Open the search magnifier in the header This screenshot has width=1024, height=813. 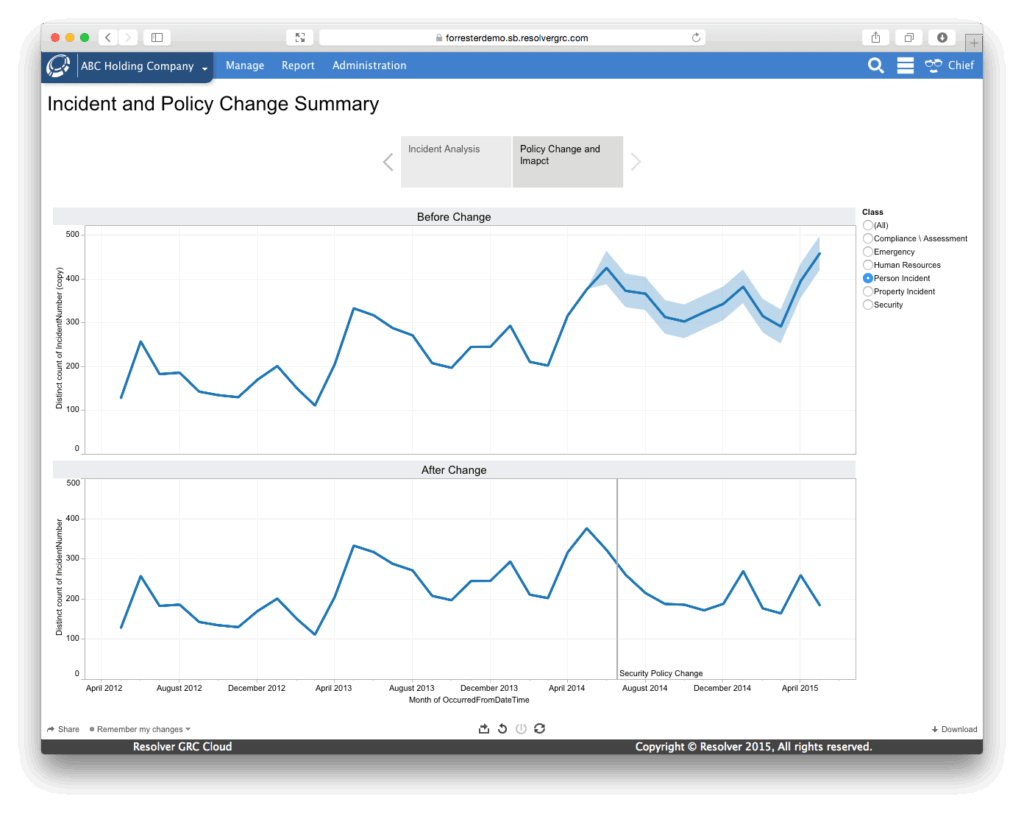coord(875,65)
